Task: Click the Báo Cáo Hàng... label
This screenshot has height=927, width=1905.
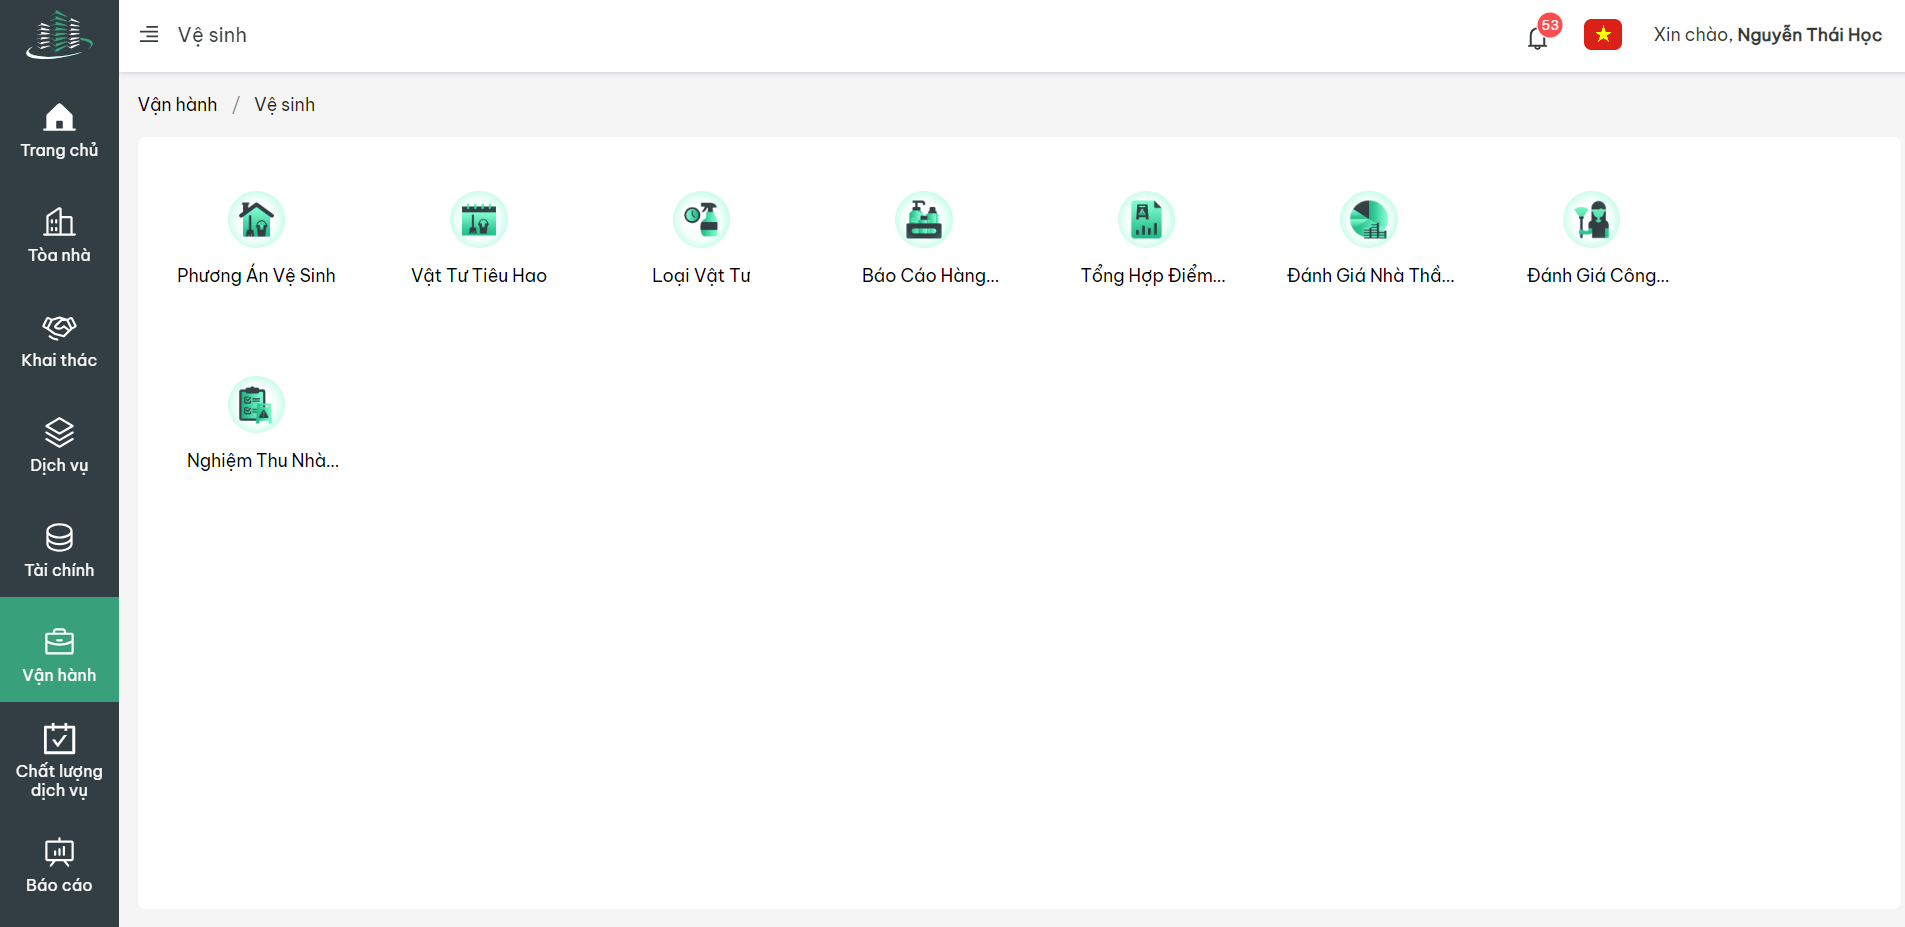Action: (930, 276)
